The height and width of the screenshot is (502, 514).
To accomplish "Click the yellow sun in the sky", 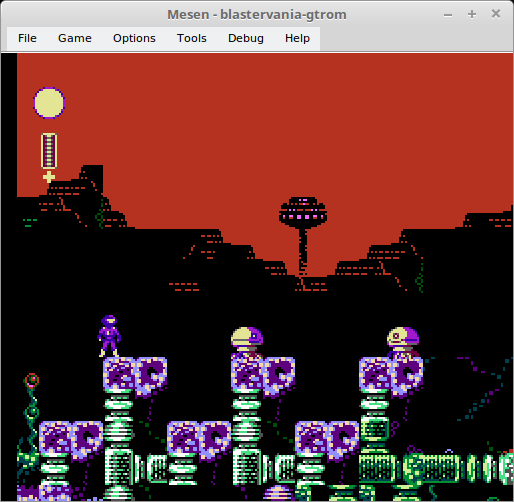I will [x=49, y=103].
